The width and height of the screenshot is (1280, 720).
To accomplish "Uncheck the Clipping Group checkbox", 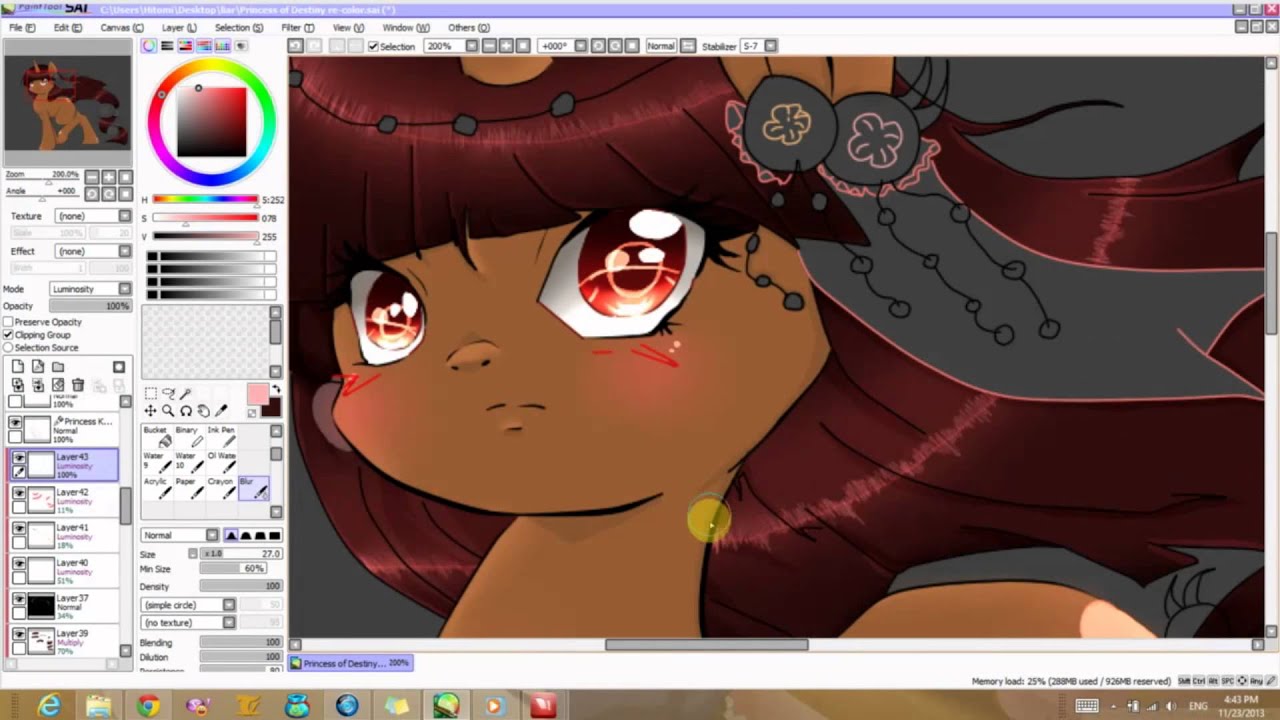I will pos(8,335).
